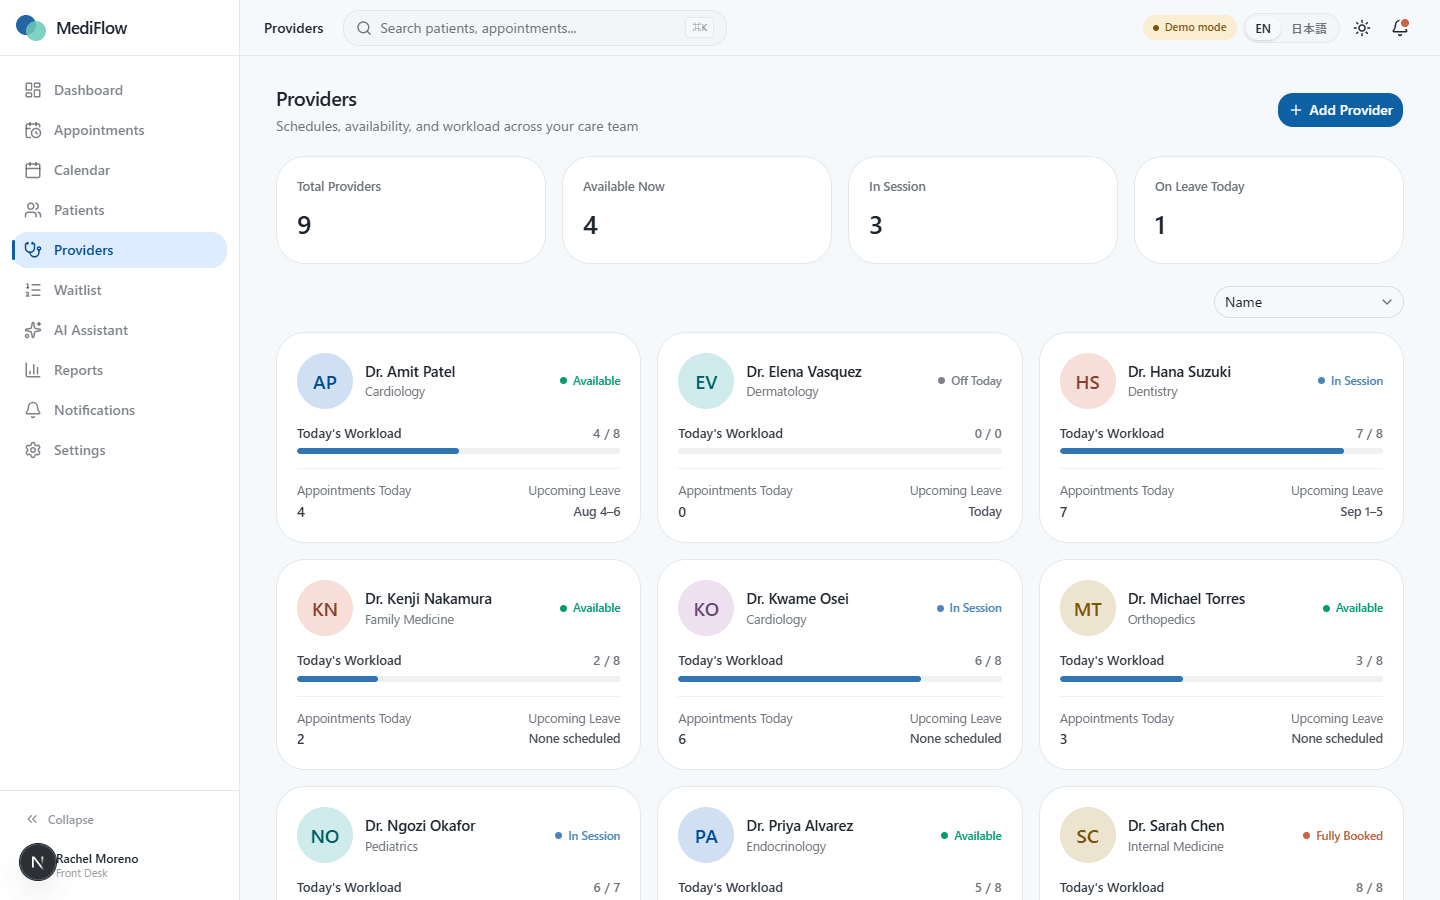
Task: Click Dr. Sarah Chen's 'Fully Booked' status
Action: click(1343, 836)
